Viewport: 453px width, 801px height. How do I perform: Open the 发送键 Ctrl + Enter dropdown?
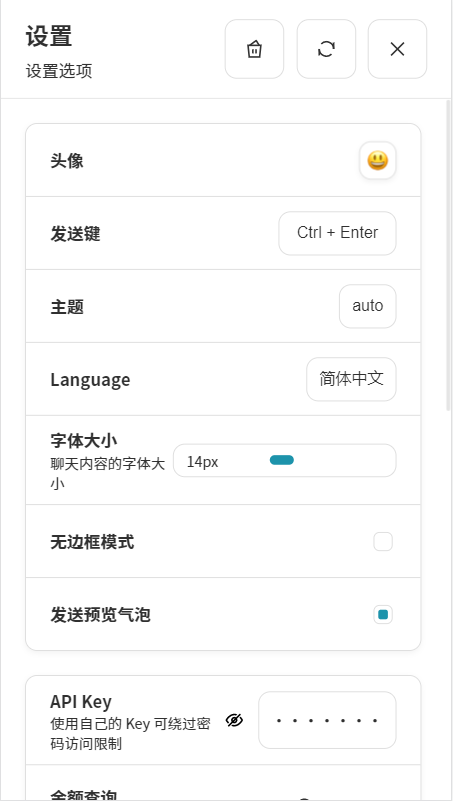pos(338,233)
